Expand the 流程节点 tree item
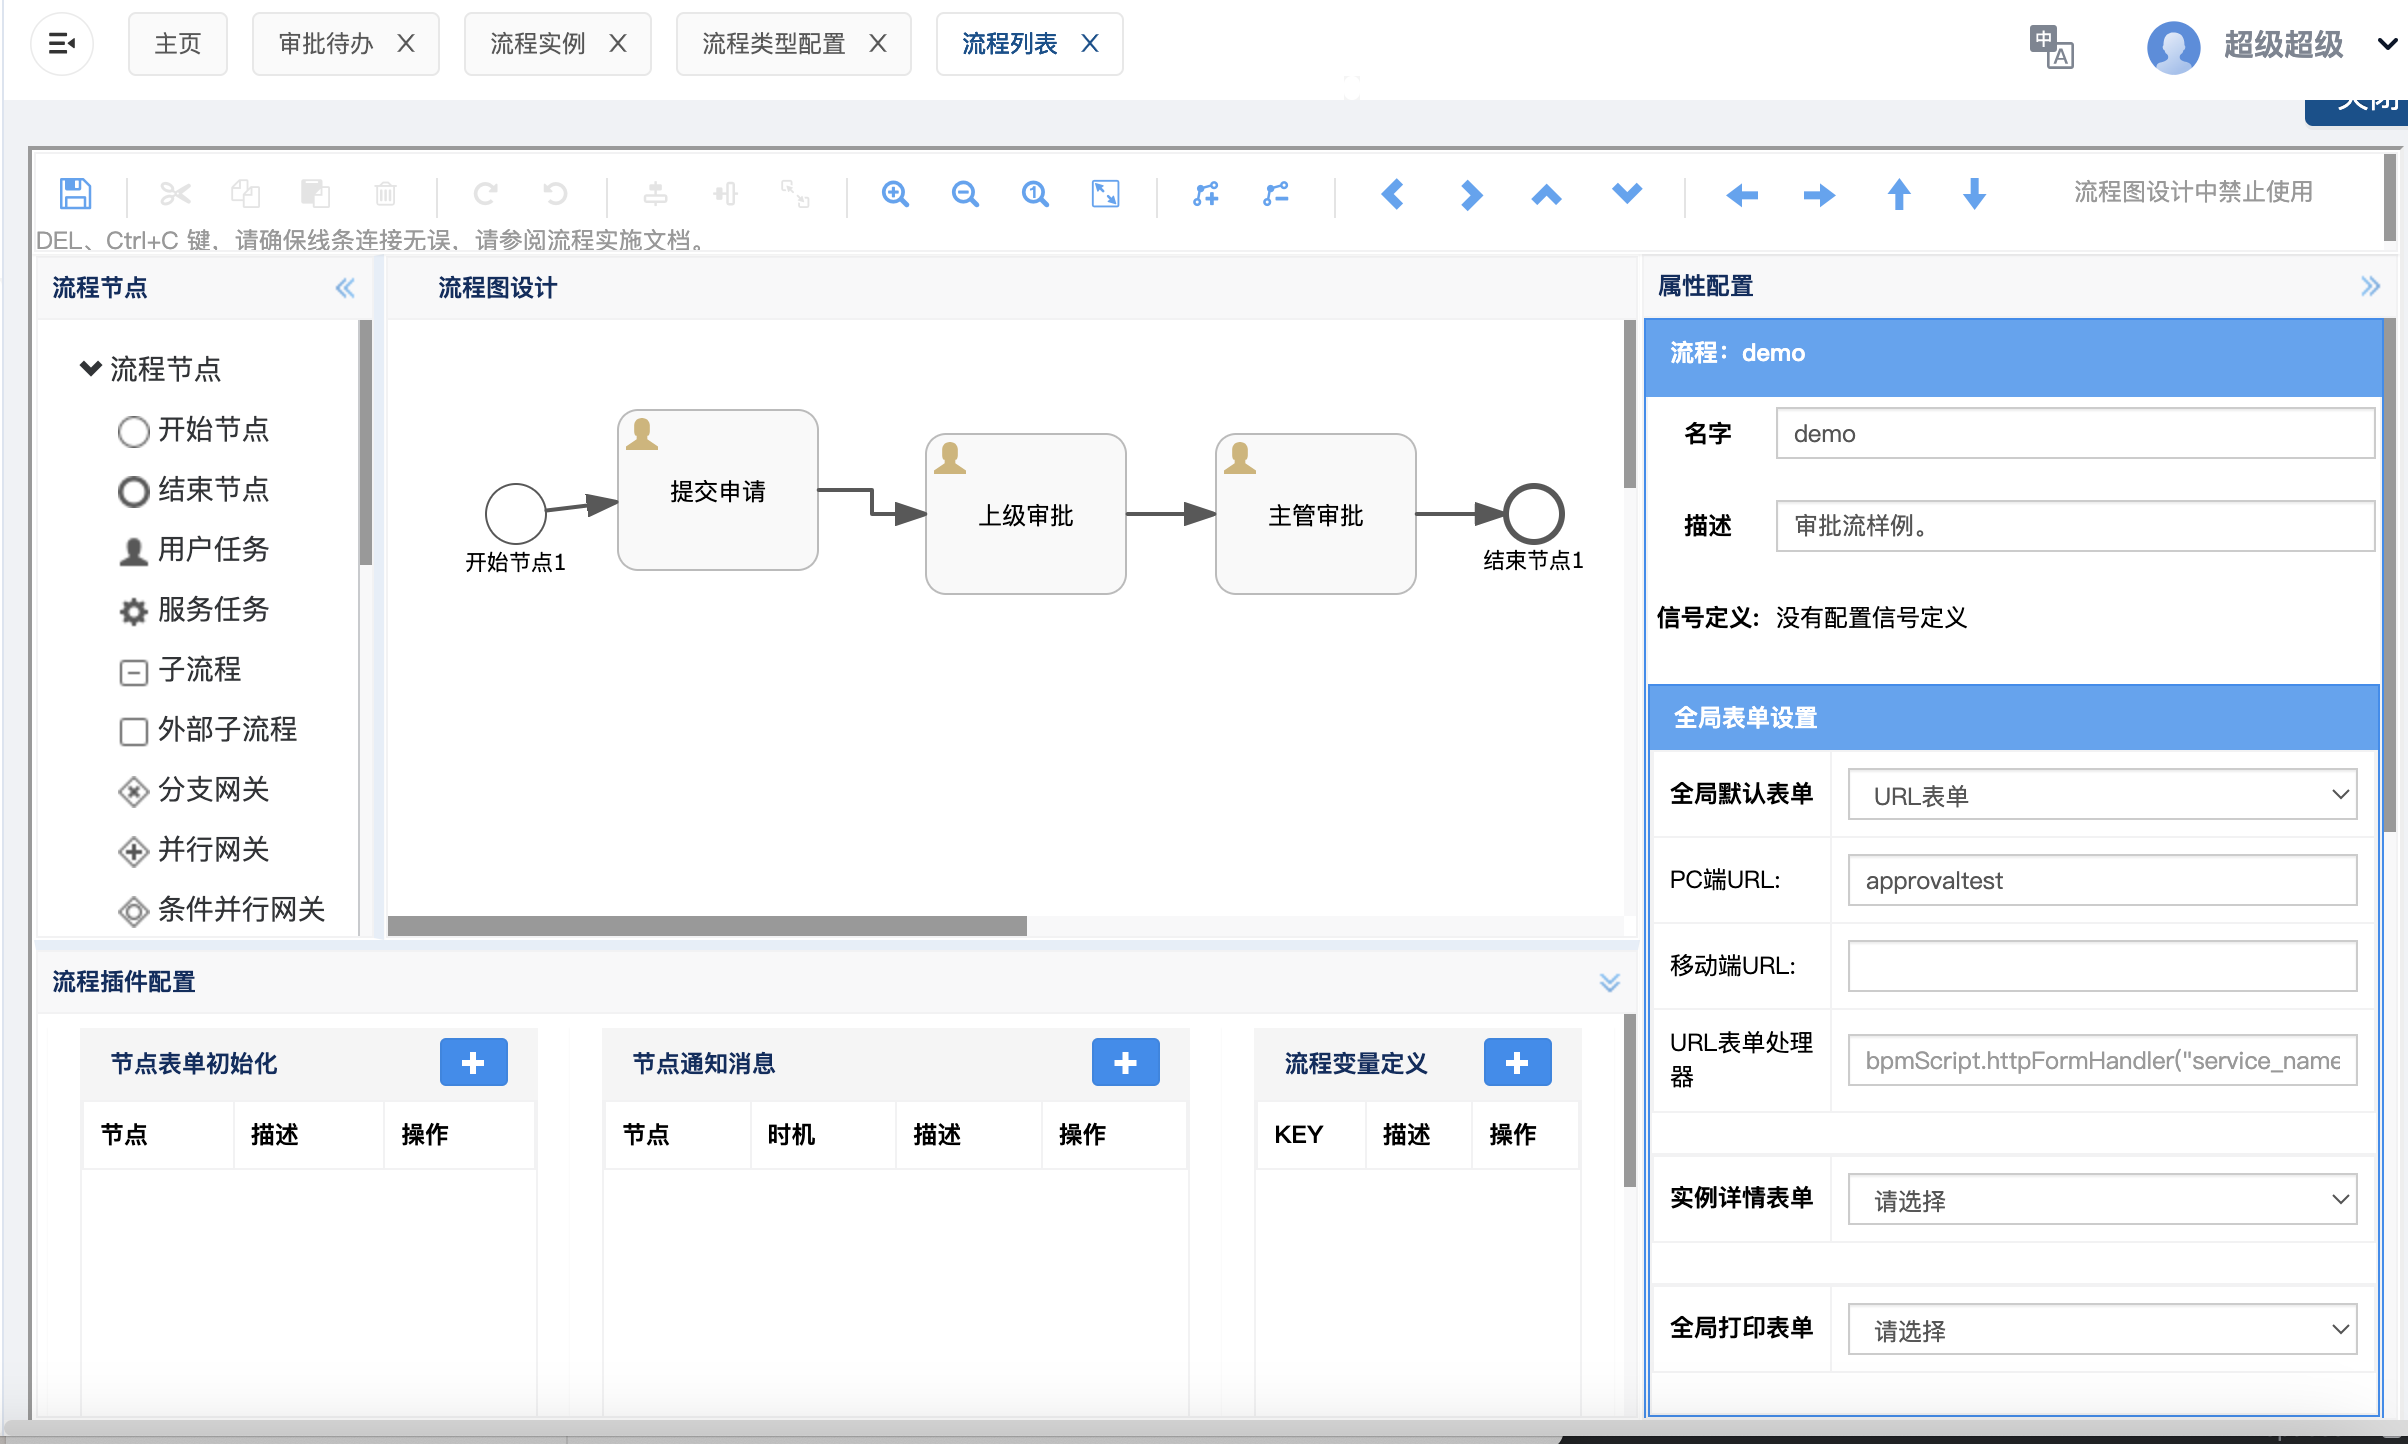 pyautogui.click(x=89, y=366)
